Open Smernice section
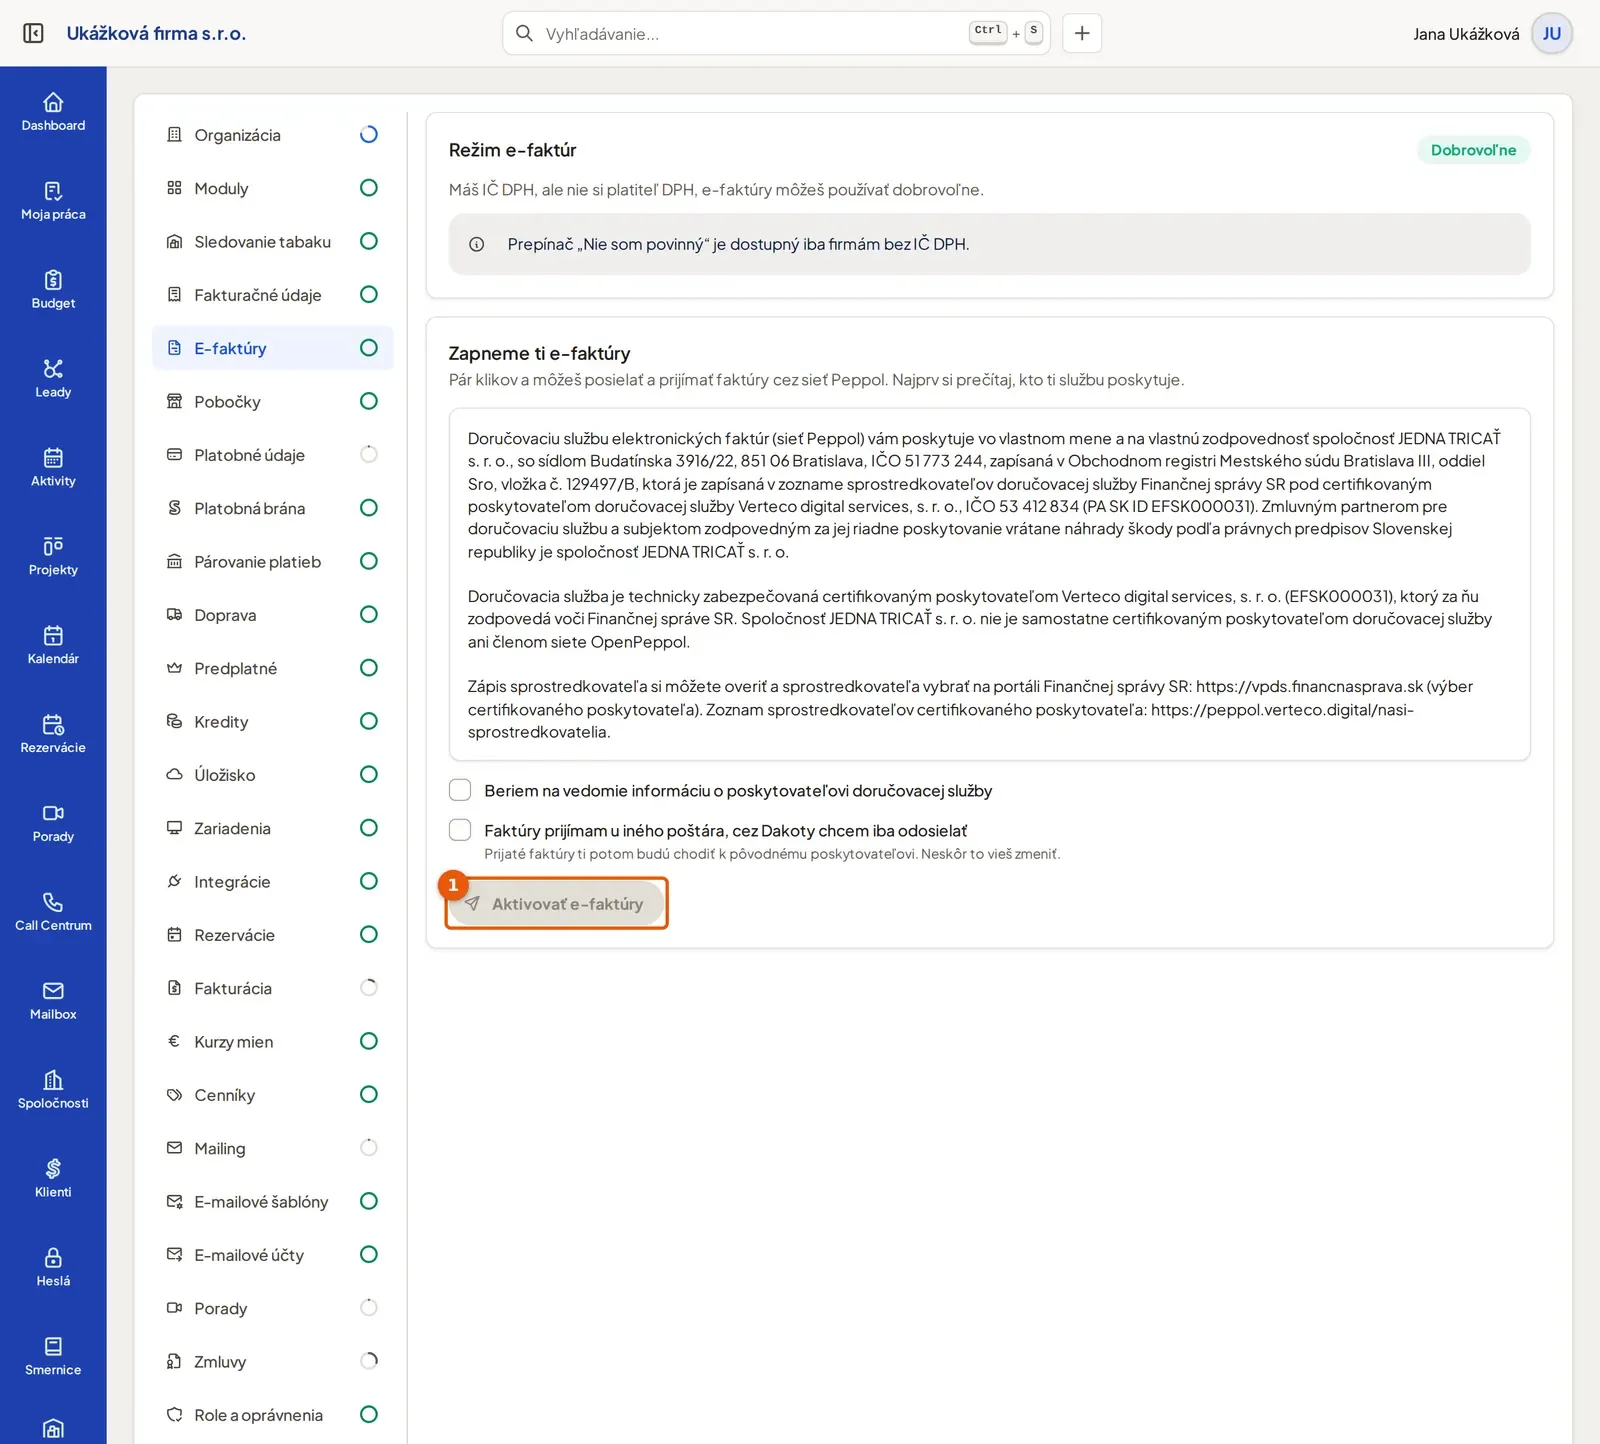 53,1358
